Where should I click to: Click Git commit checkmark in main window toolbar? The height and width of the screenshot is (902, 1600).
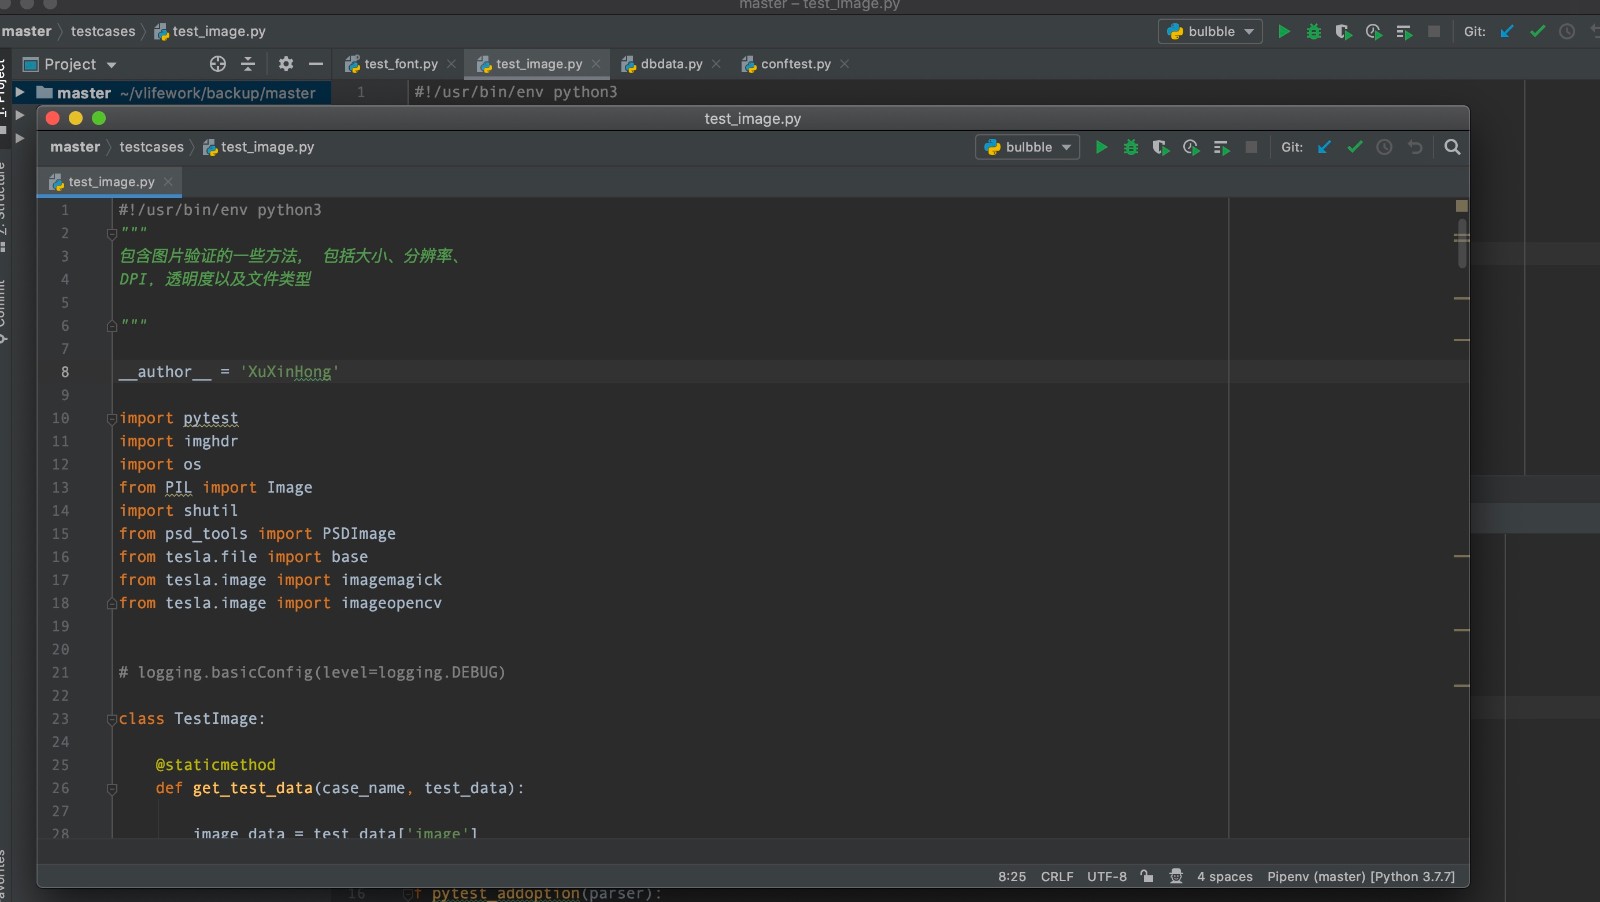pos(1538,32)
